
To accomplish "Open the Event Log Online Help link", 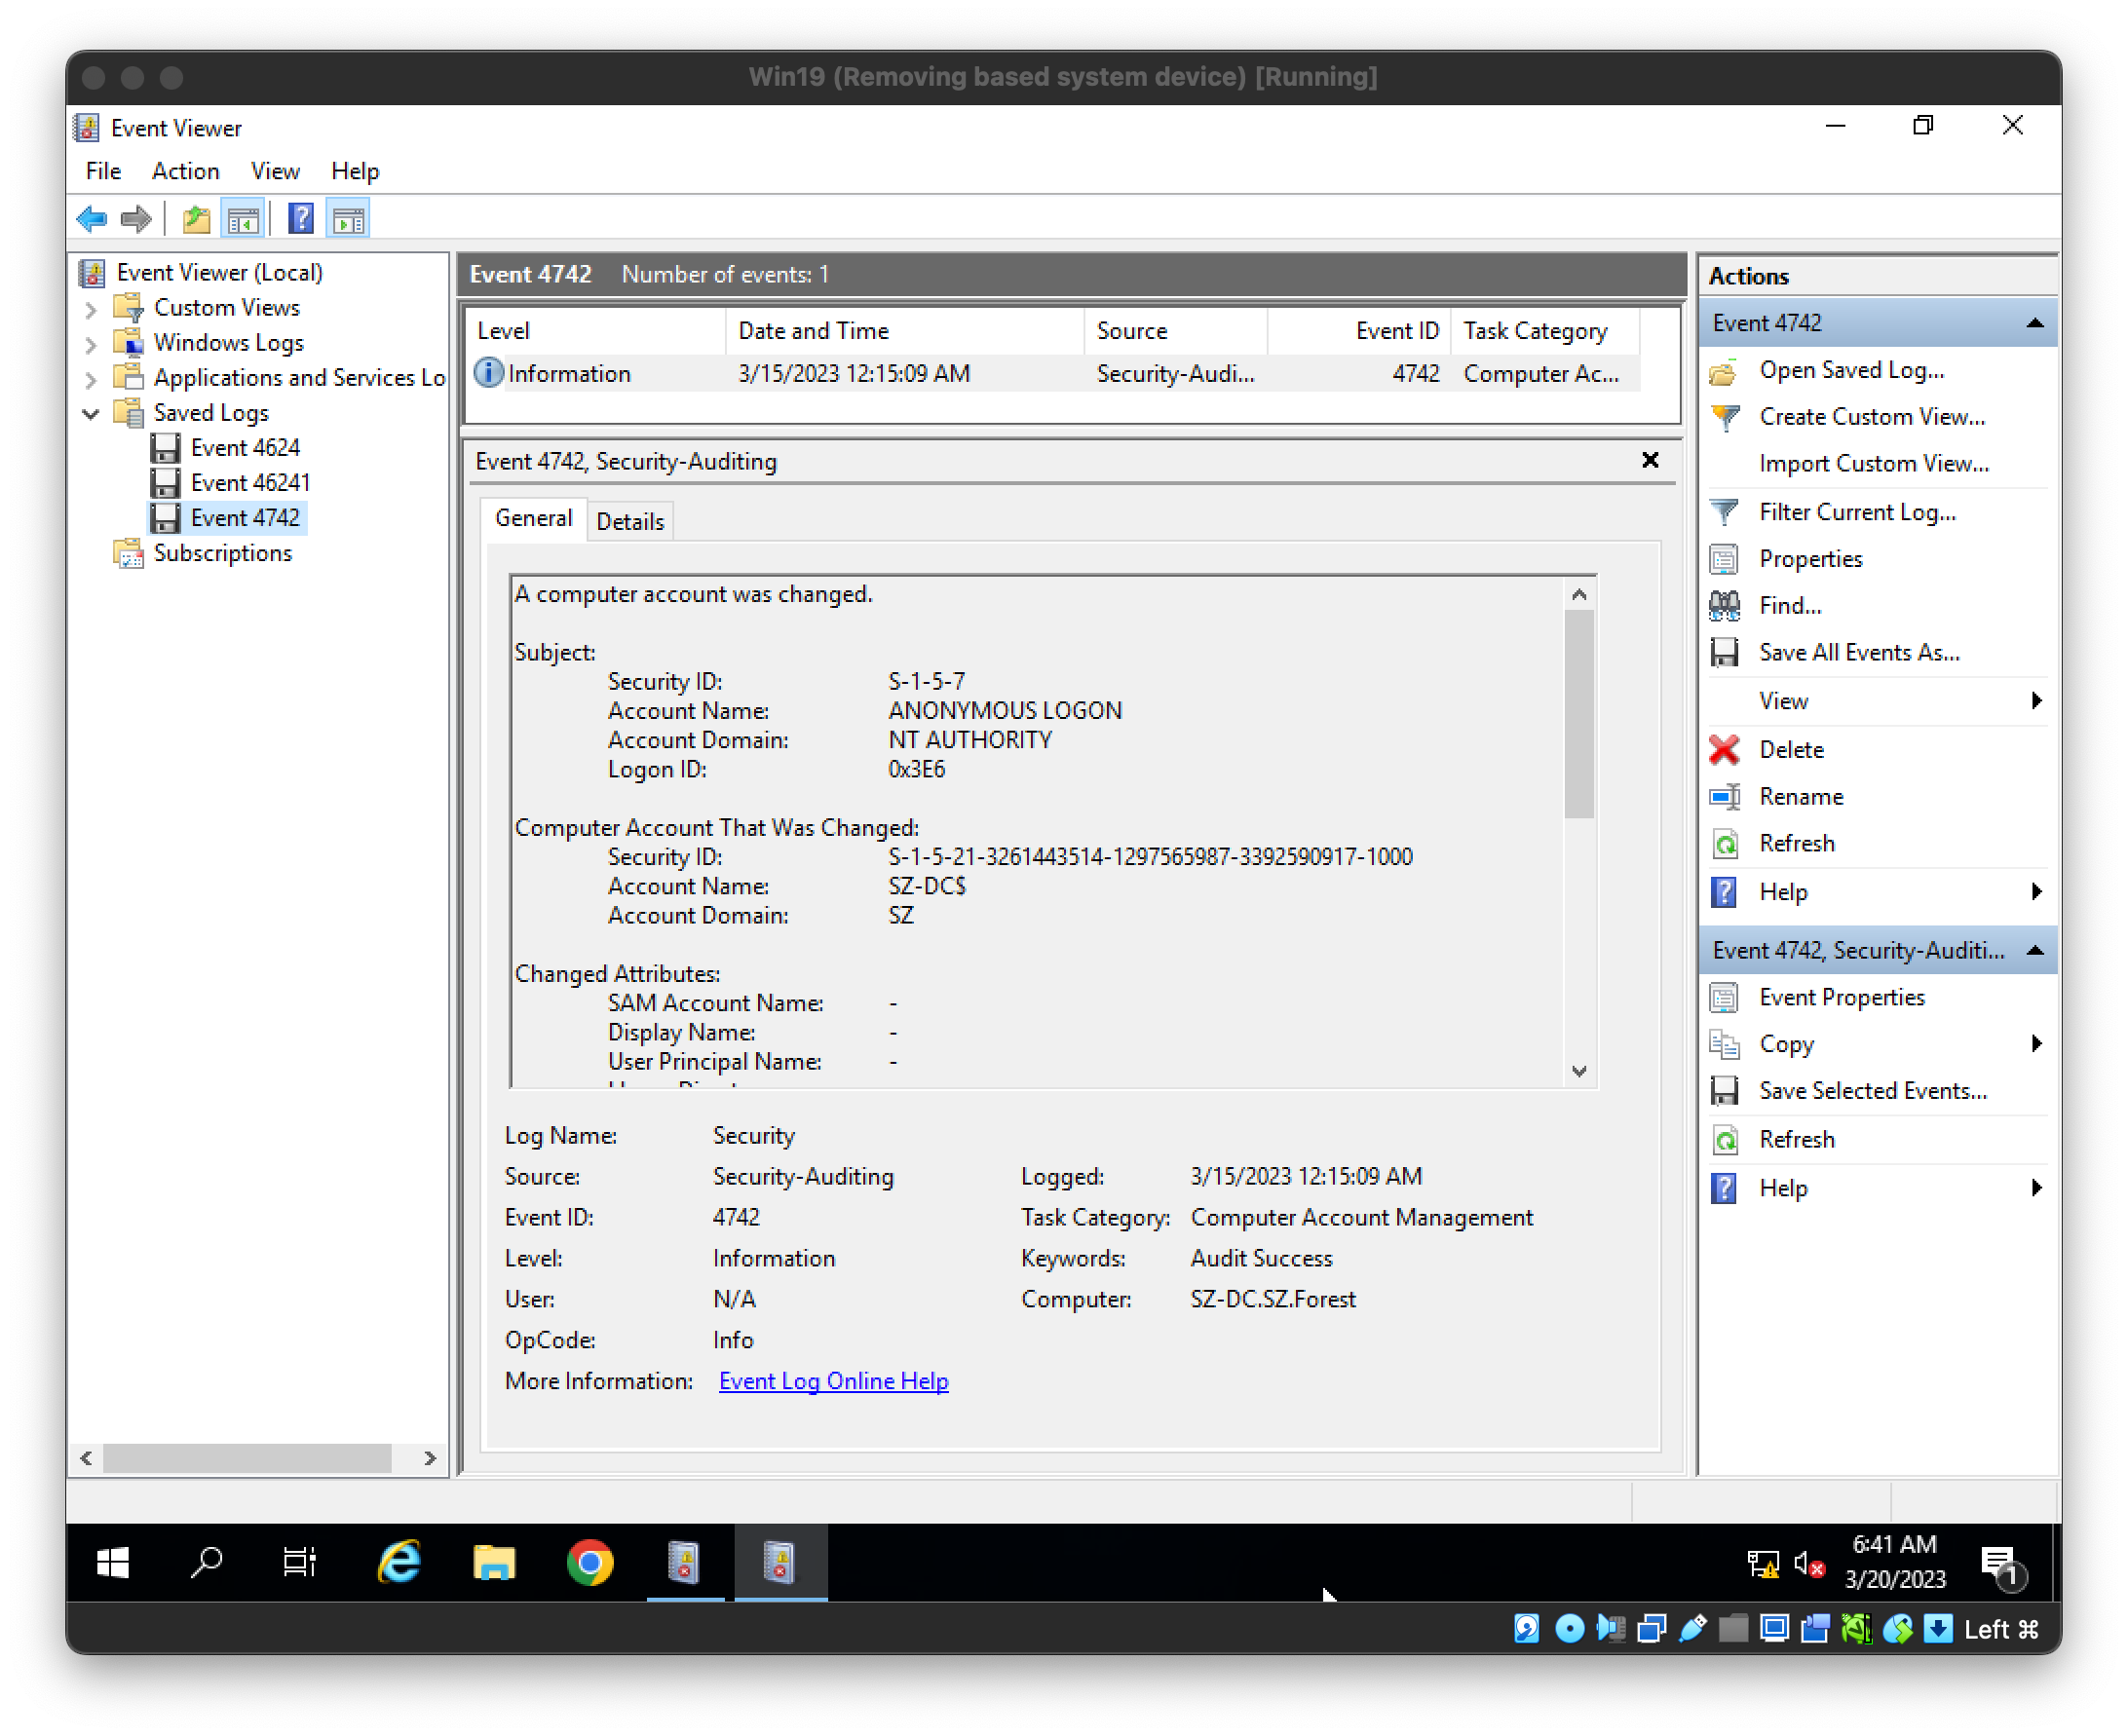I will tap(834, 1382).
